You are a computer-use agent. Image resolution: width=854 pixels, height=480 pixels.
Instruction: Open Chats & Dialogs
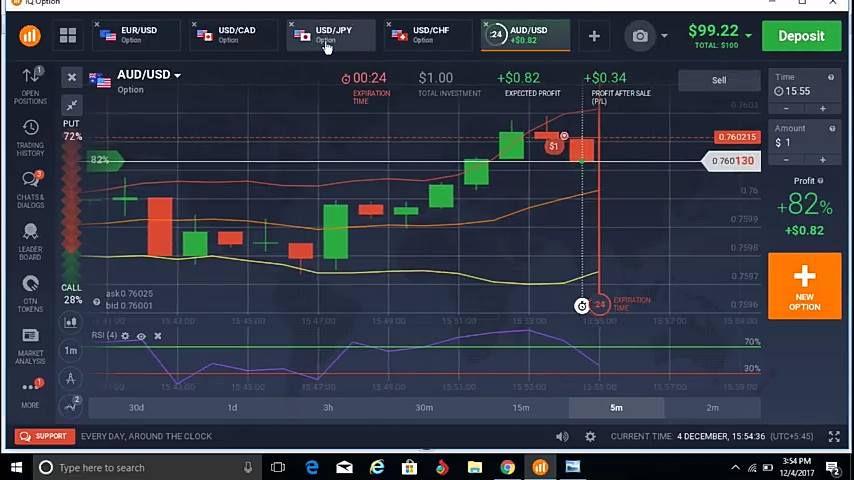point(30,190)
